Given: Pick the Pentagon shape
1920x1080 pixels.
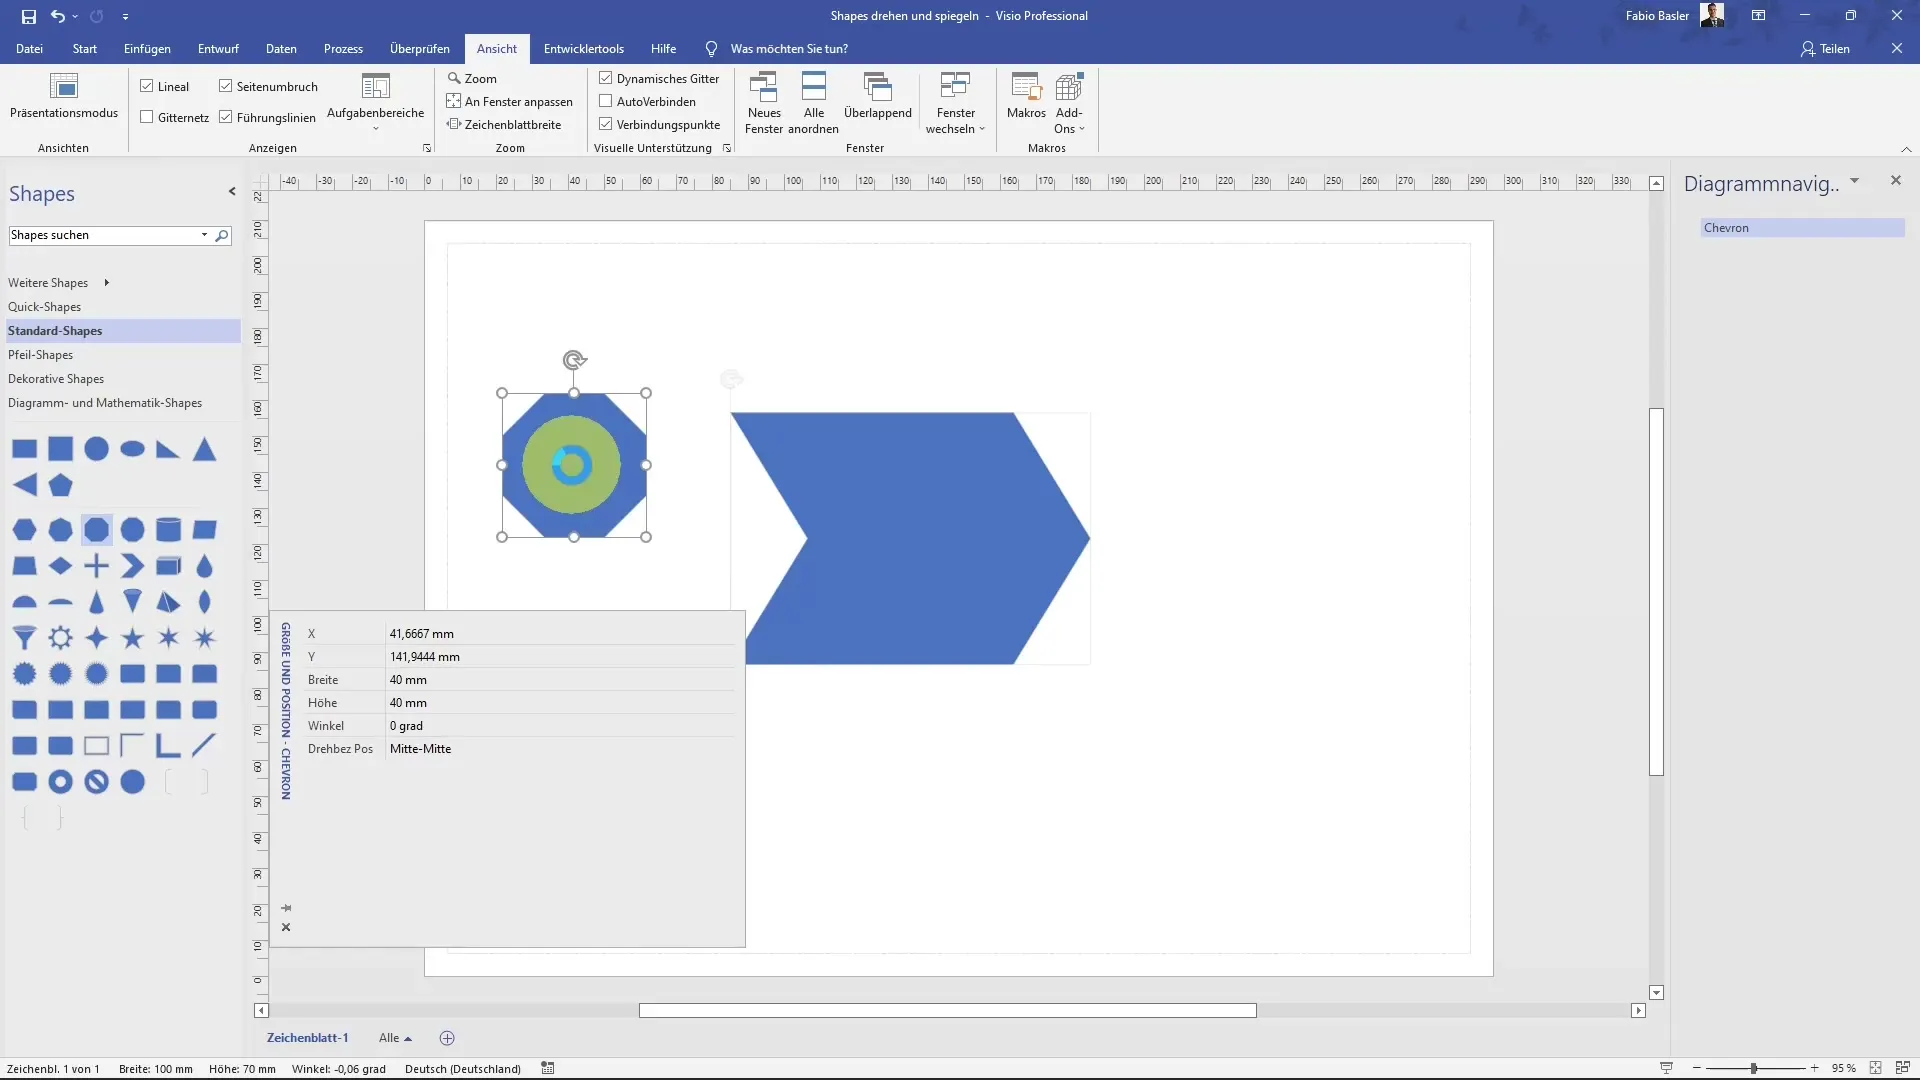Looking at the screenshot, I should [60, 485].
